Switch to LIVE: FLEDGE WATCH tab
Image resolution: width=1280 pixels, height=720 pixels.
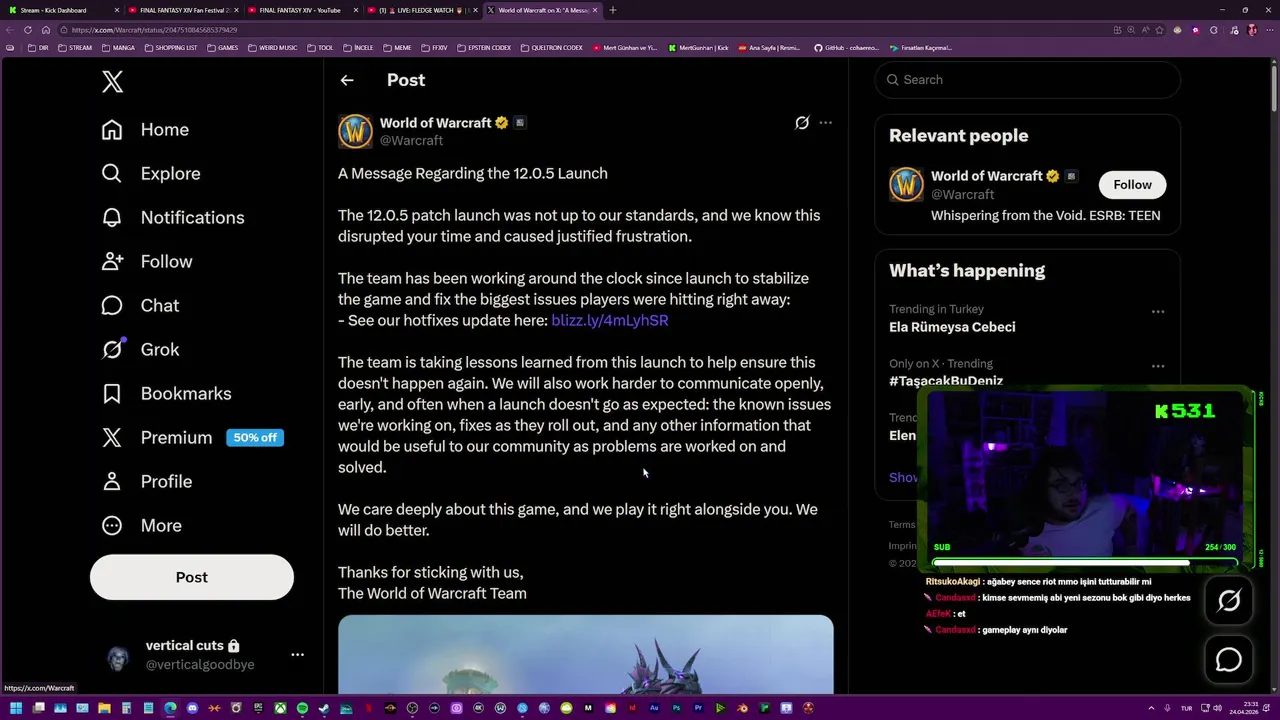[423, 10]
